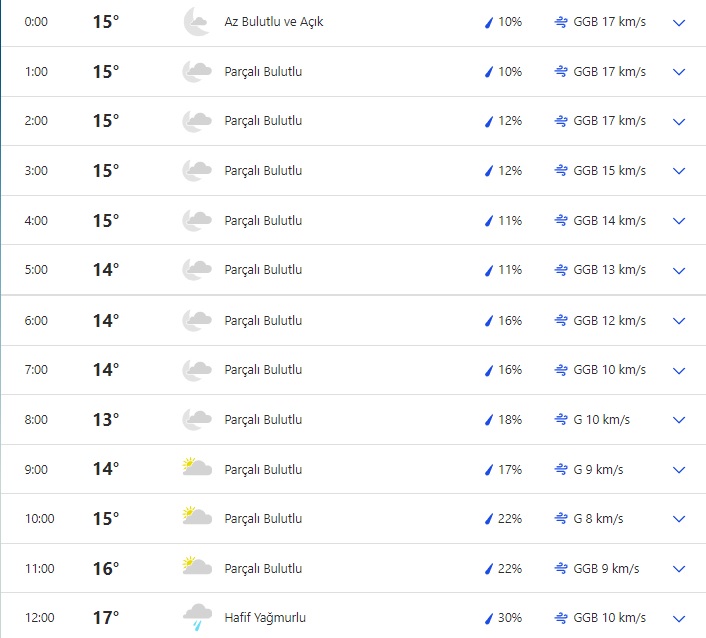Image resolution: width=706 pixels, height=638 pixels.
Task: Click the cloudy night icon at 3:00
Action: [x=196, y=171]
